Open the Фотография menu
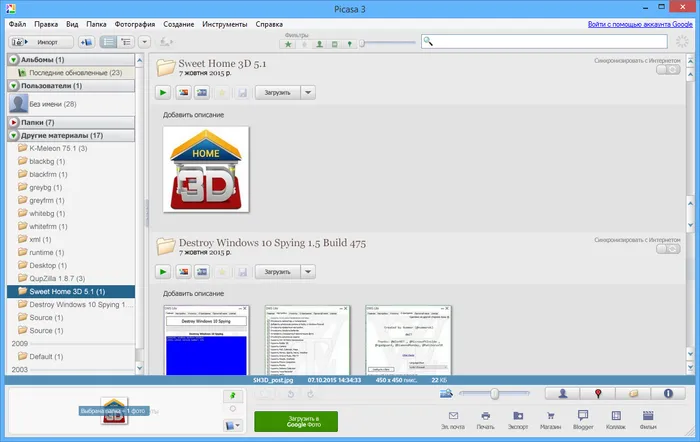The height and width of the screenshot is (442, 700). pos(135,24)
